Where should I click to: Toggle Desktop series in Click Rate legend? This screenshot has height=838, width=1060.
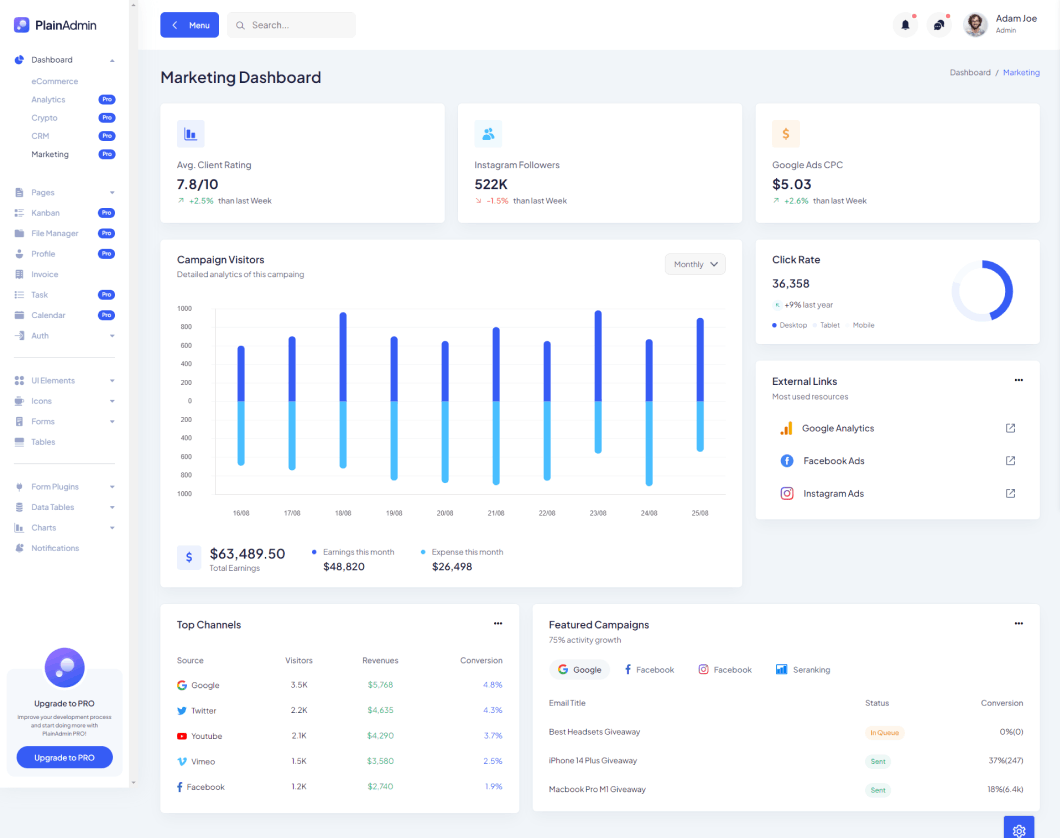pyautogui.click(x=790, y=325)
